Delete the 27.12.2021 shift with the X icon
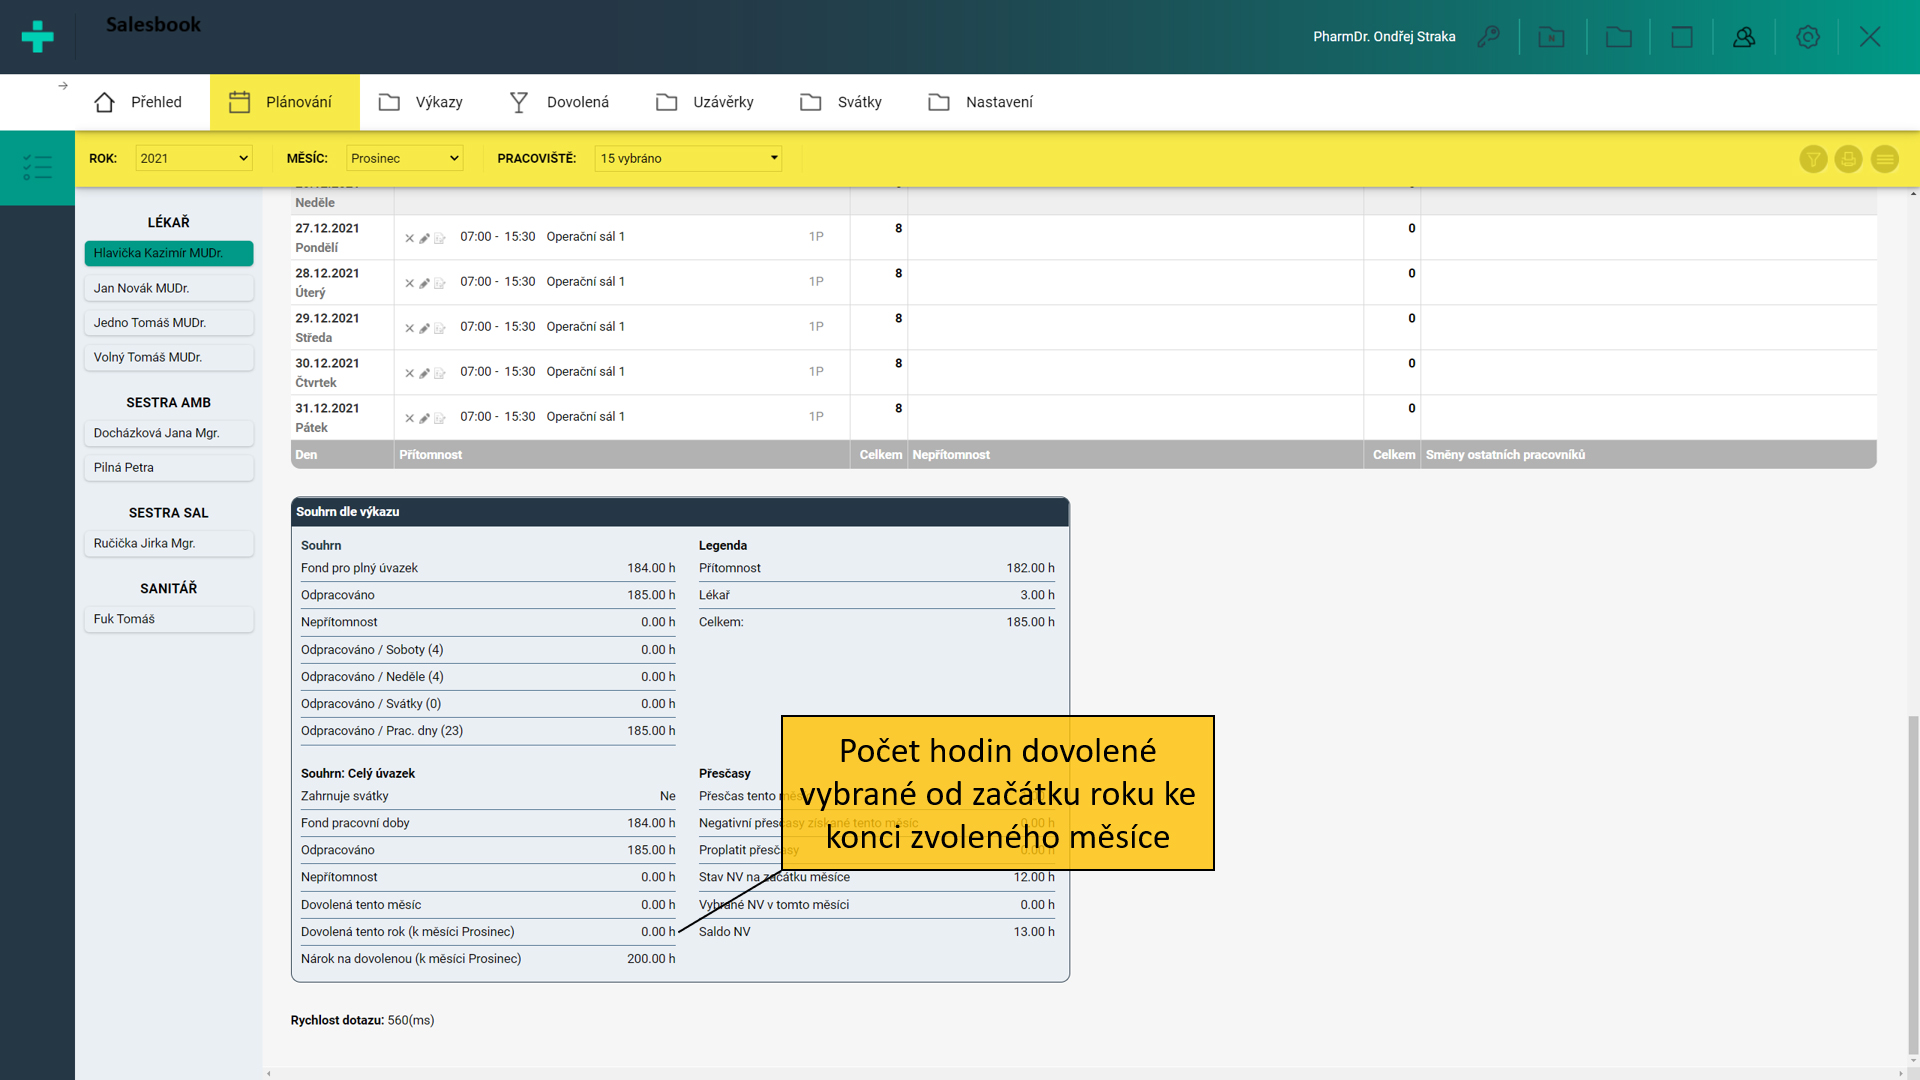 tap(409, 238)
